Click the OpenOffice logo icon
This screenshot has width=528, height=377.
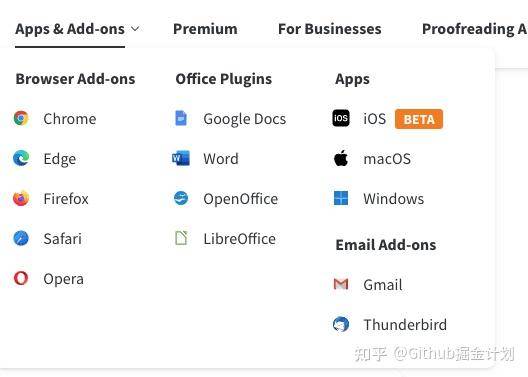coord(181,198)
